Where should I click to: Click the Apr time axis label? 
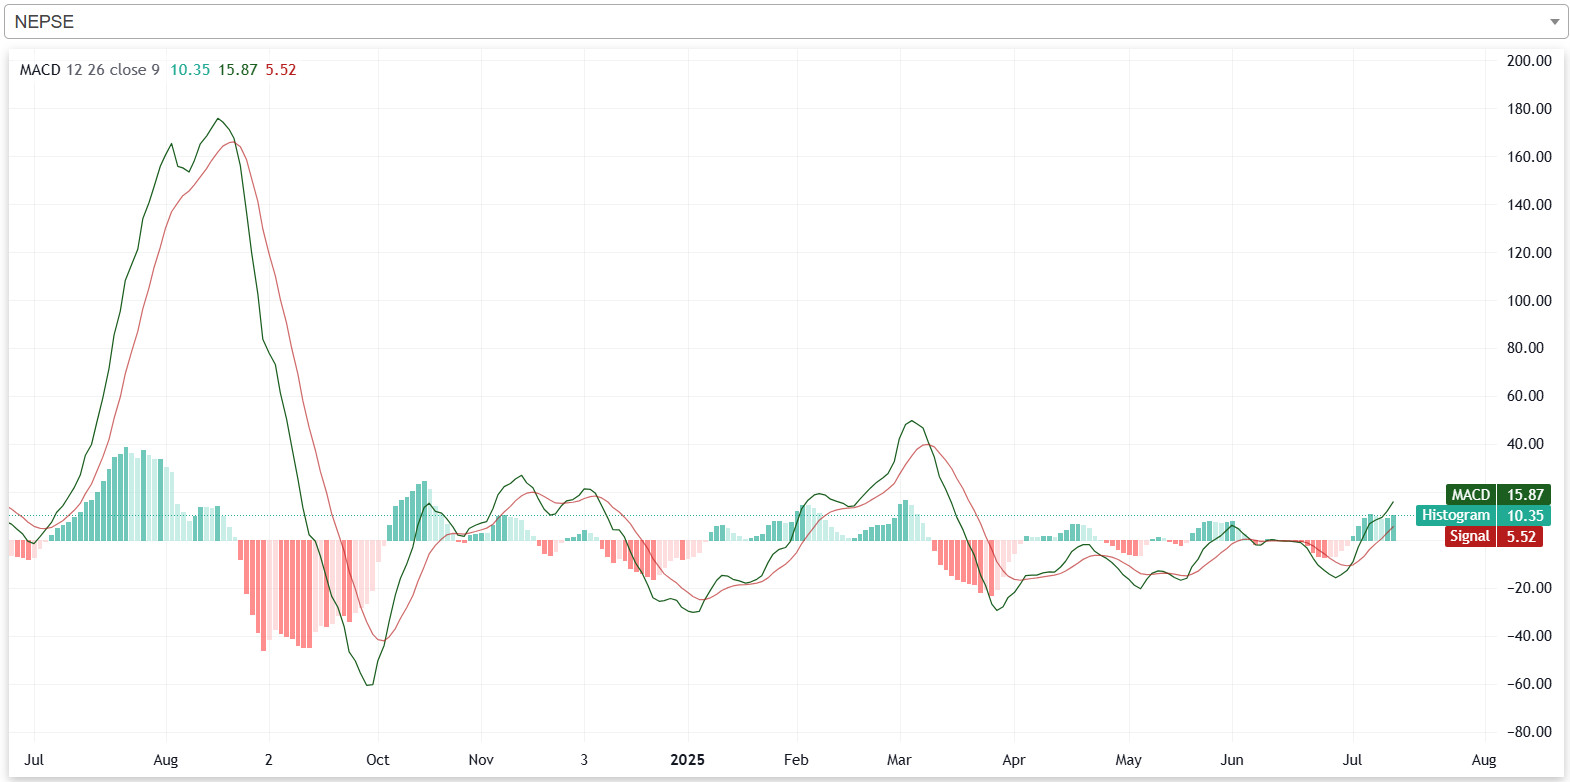click(1014, 760)
